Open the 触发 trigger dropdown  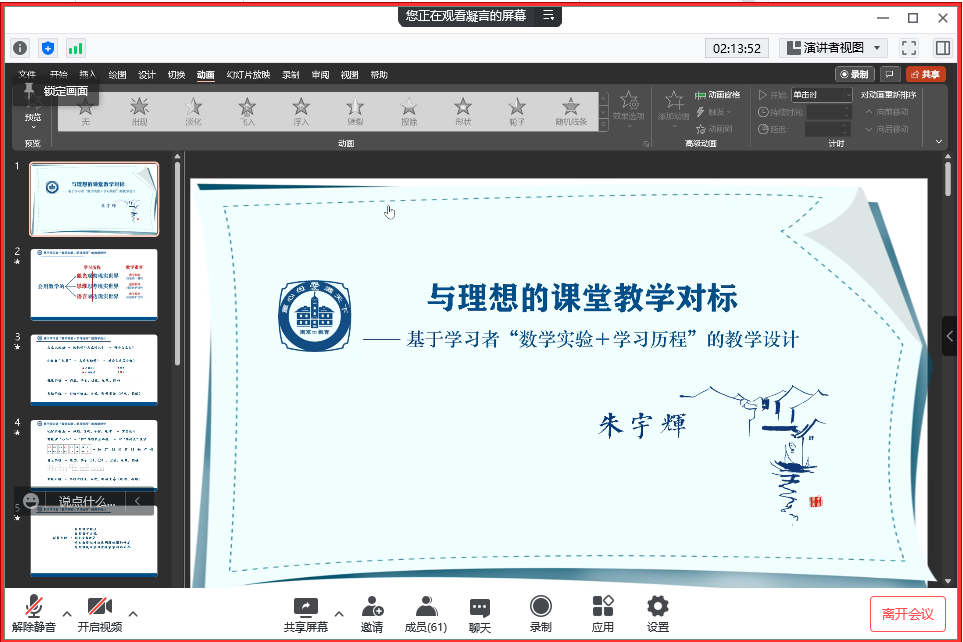714,112
